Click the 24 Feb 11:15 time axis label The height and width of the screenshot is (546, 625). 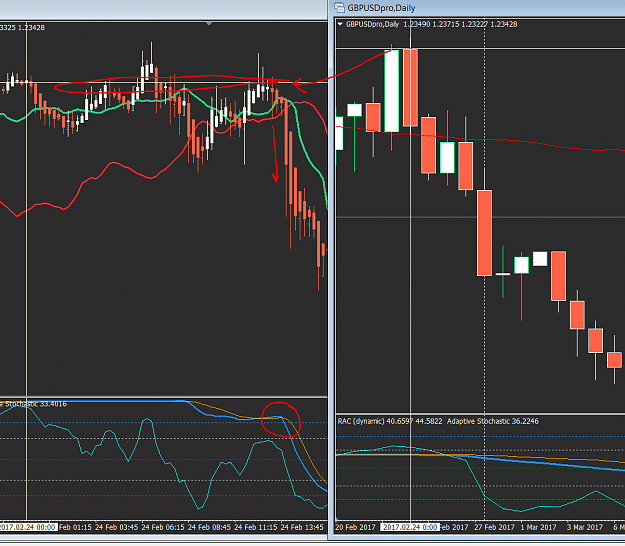point(256,527)
